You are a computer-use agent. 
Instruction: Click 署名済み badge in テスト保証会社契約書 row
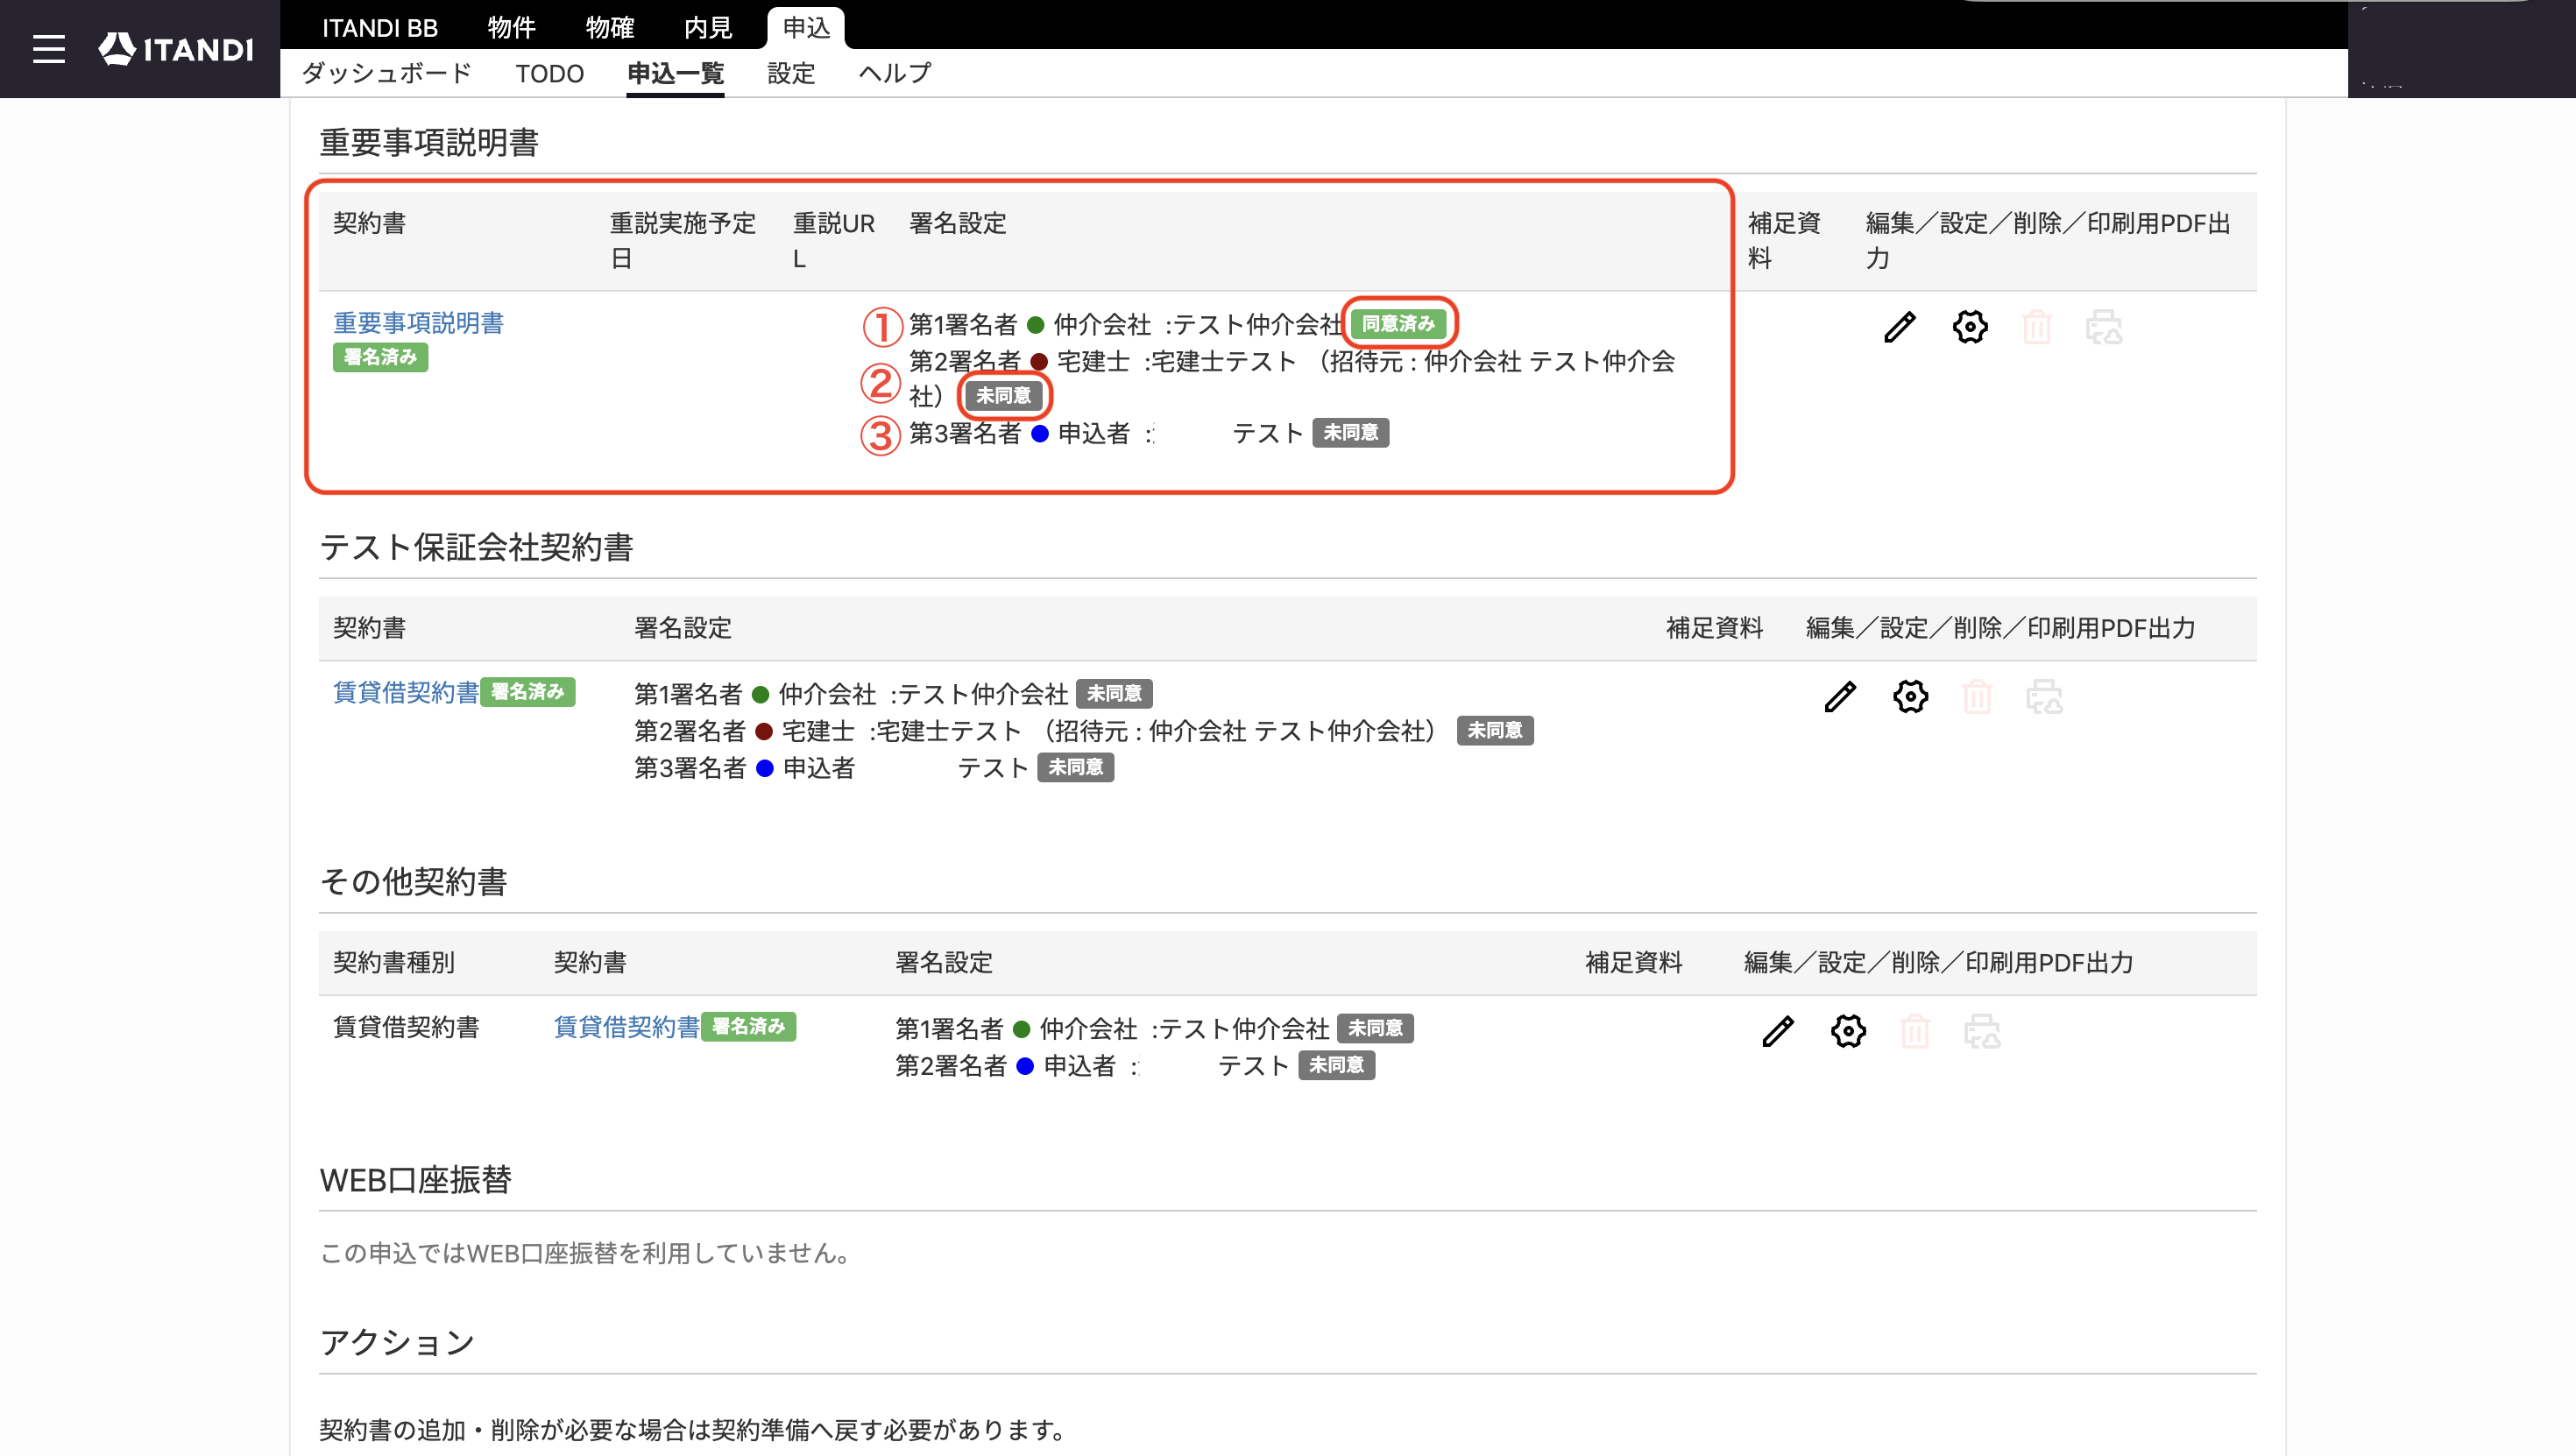pos(527,692)
